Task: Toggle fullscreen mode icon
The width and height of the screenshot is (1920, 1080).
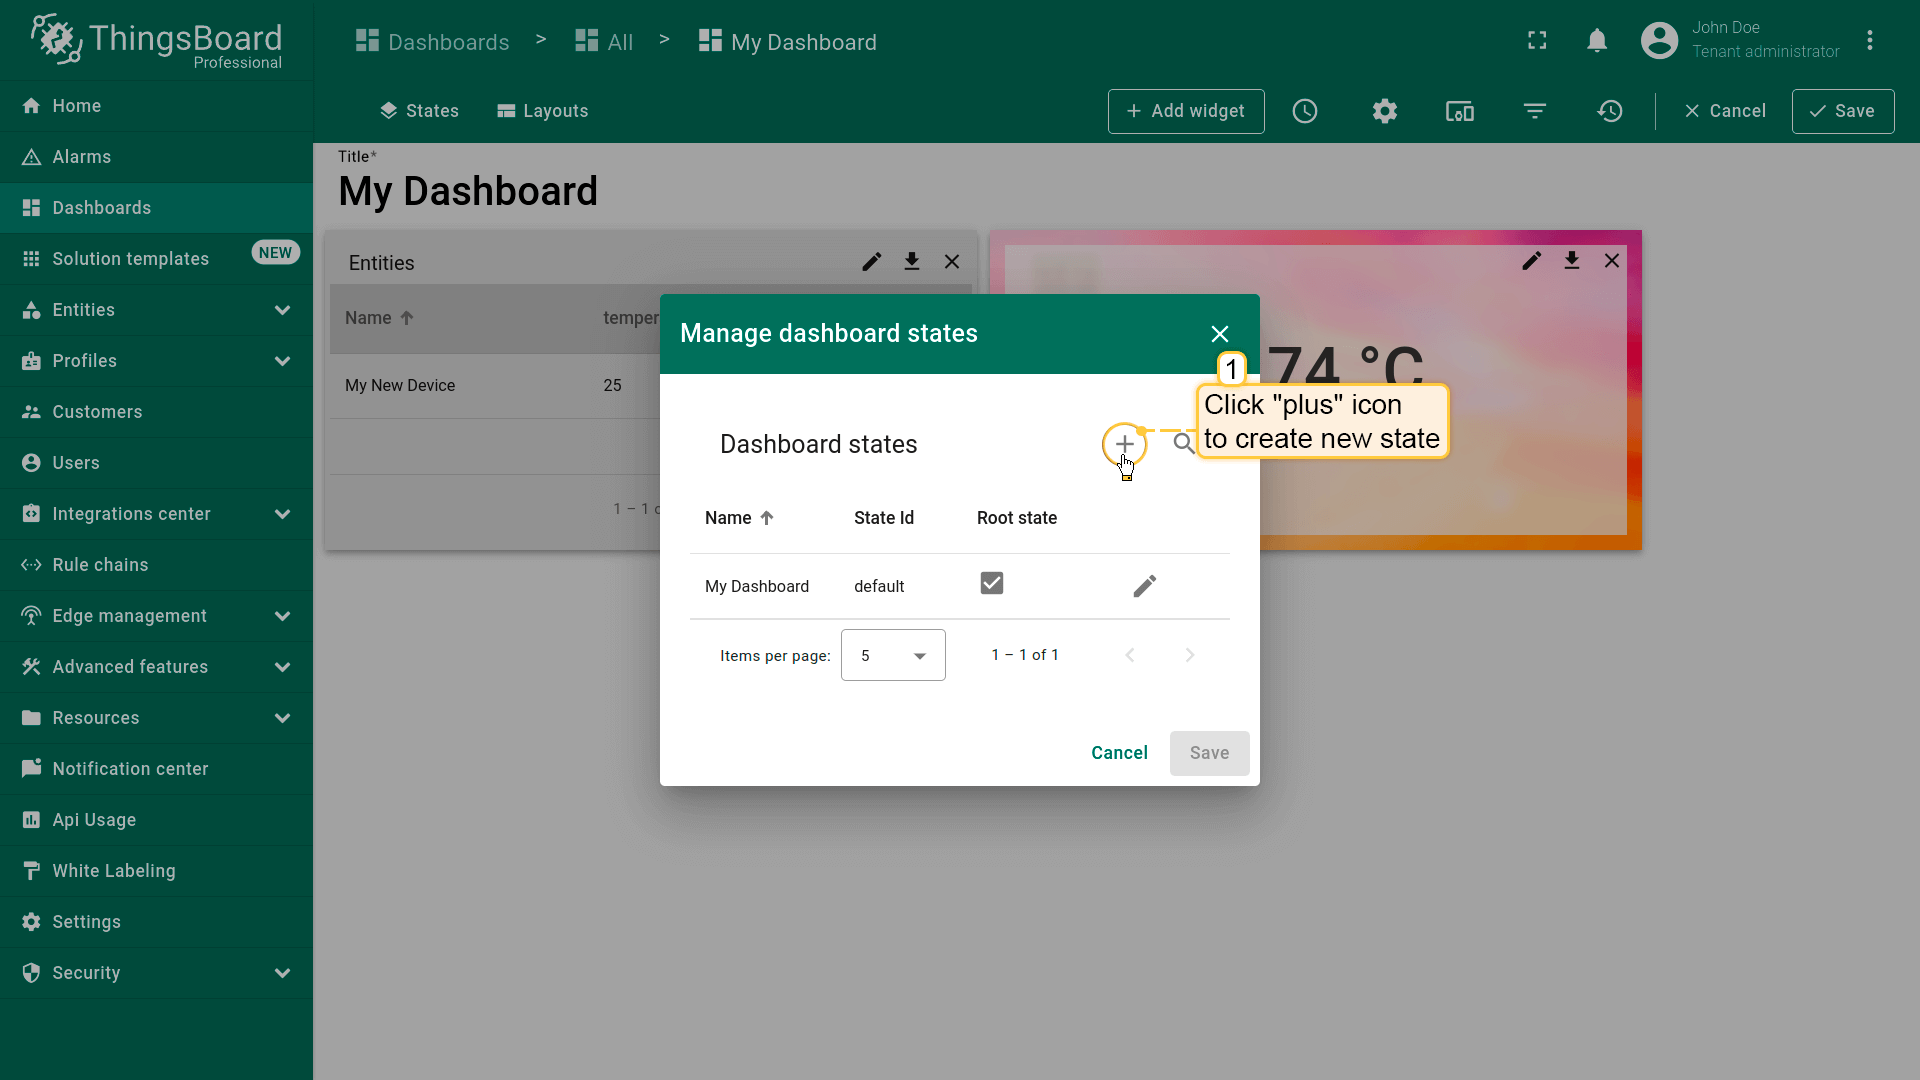Action: pos(1537,41)
